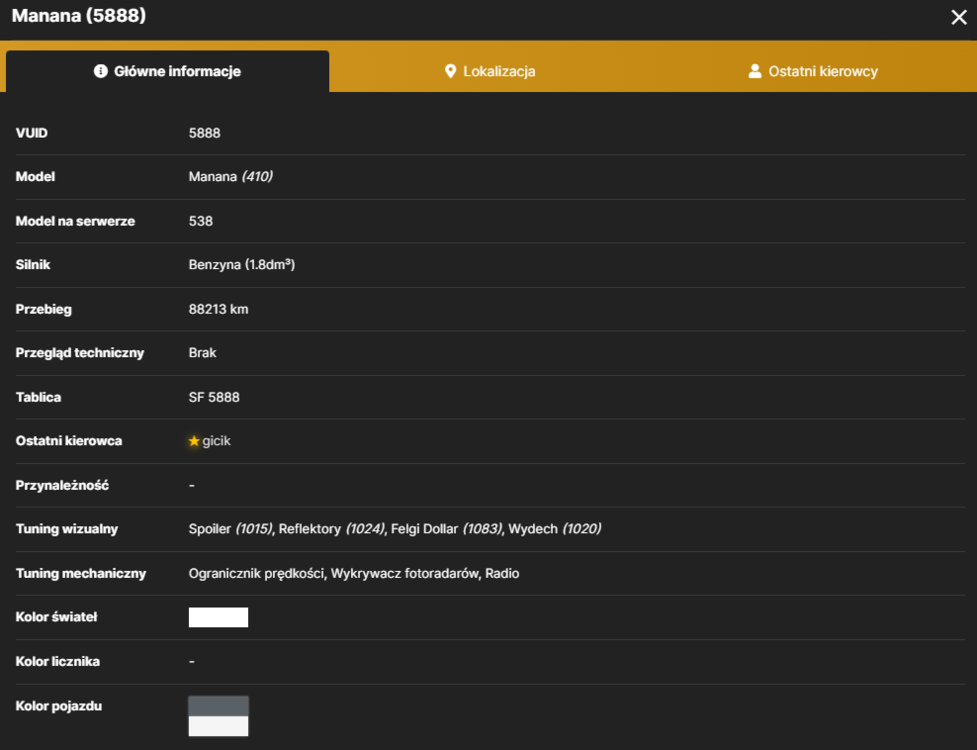The height and width of the screenshot is (750, 977).
Task: Click the Radio mechanical tuning entry
Action: (x=502, y=574)
